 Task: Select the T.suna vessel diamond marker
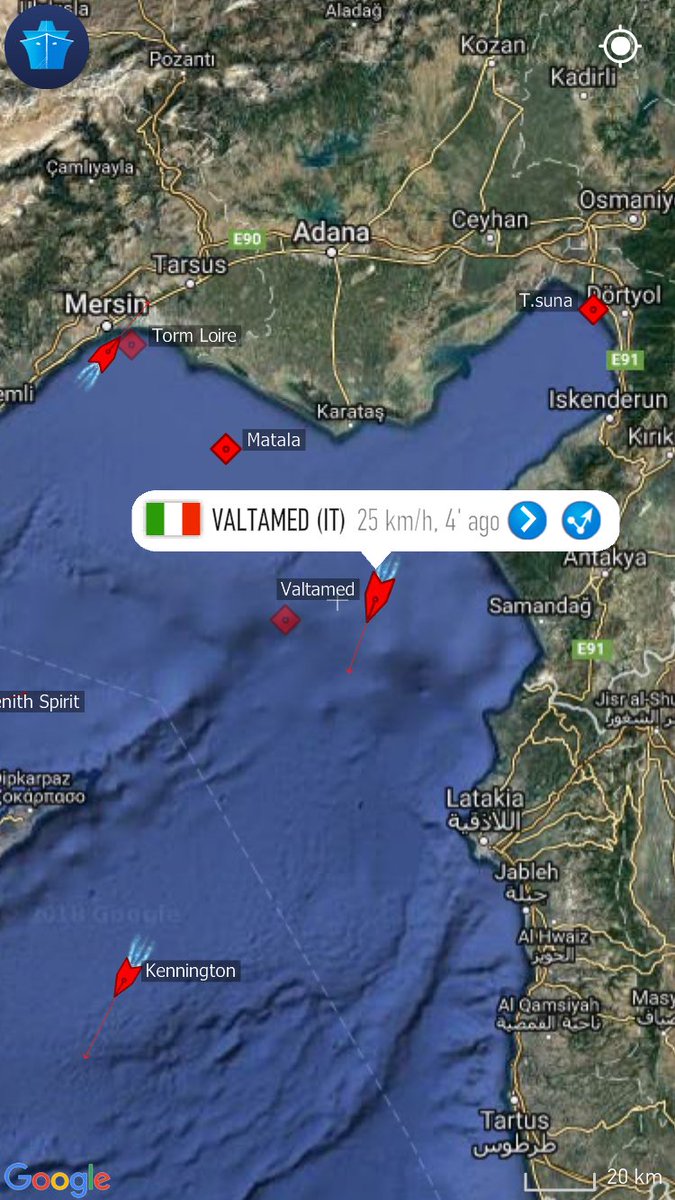(594, 309)
